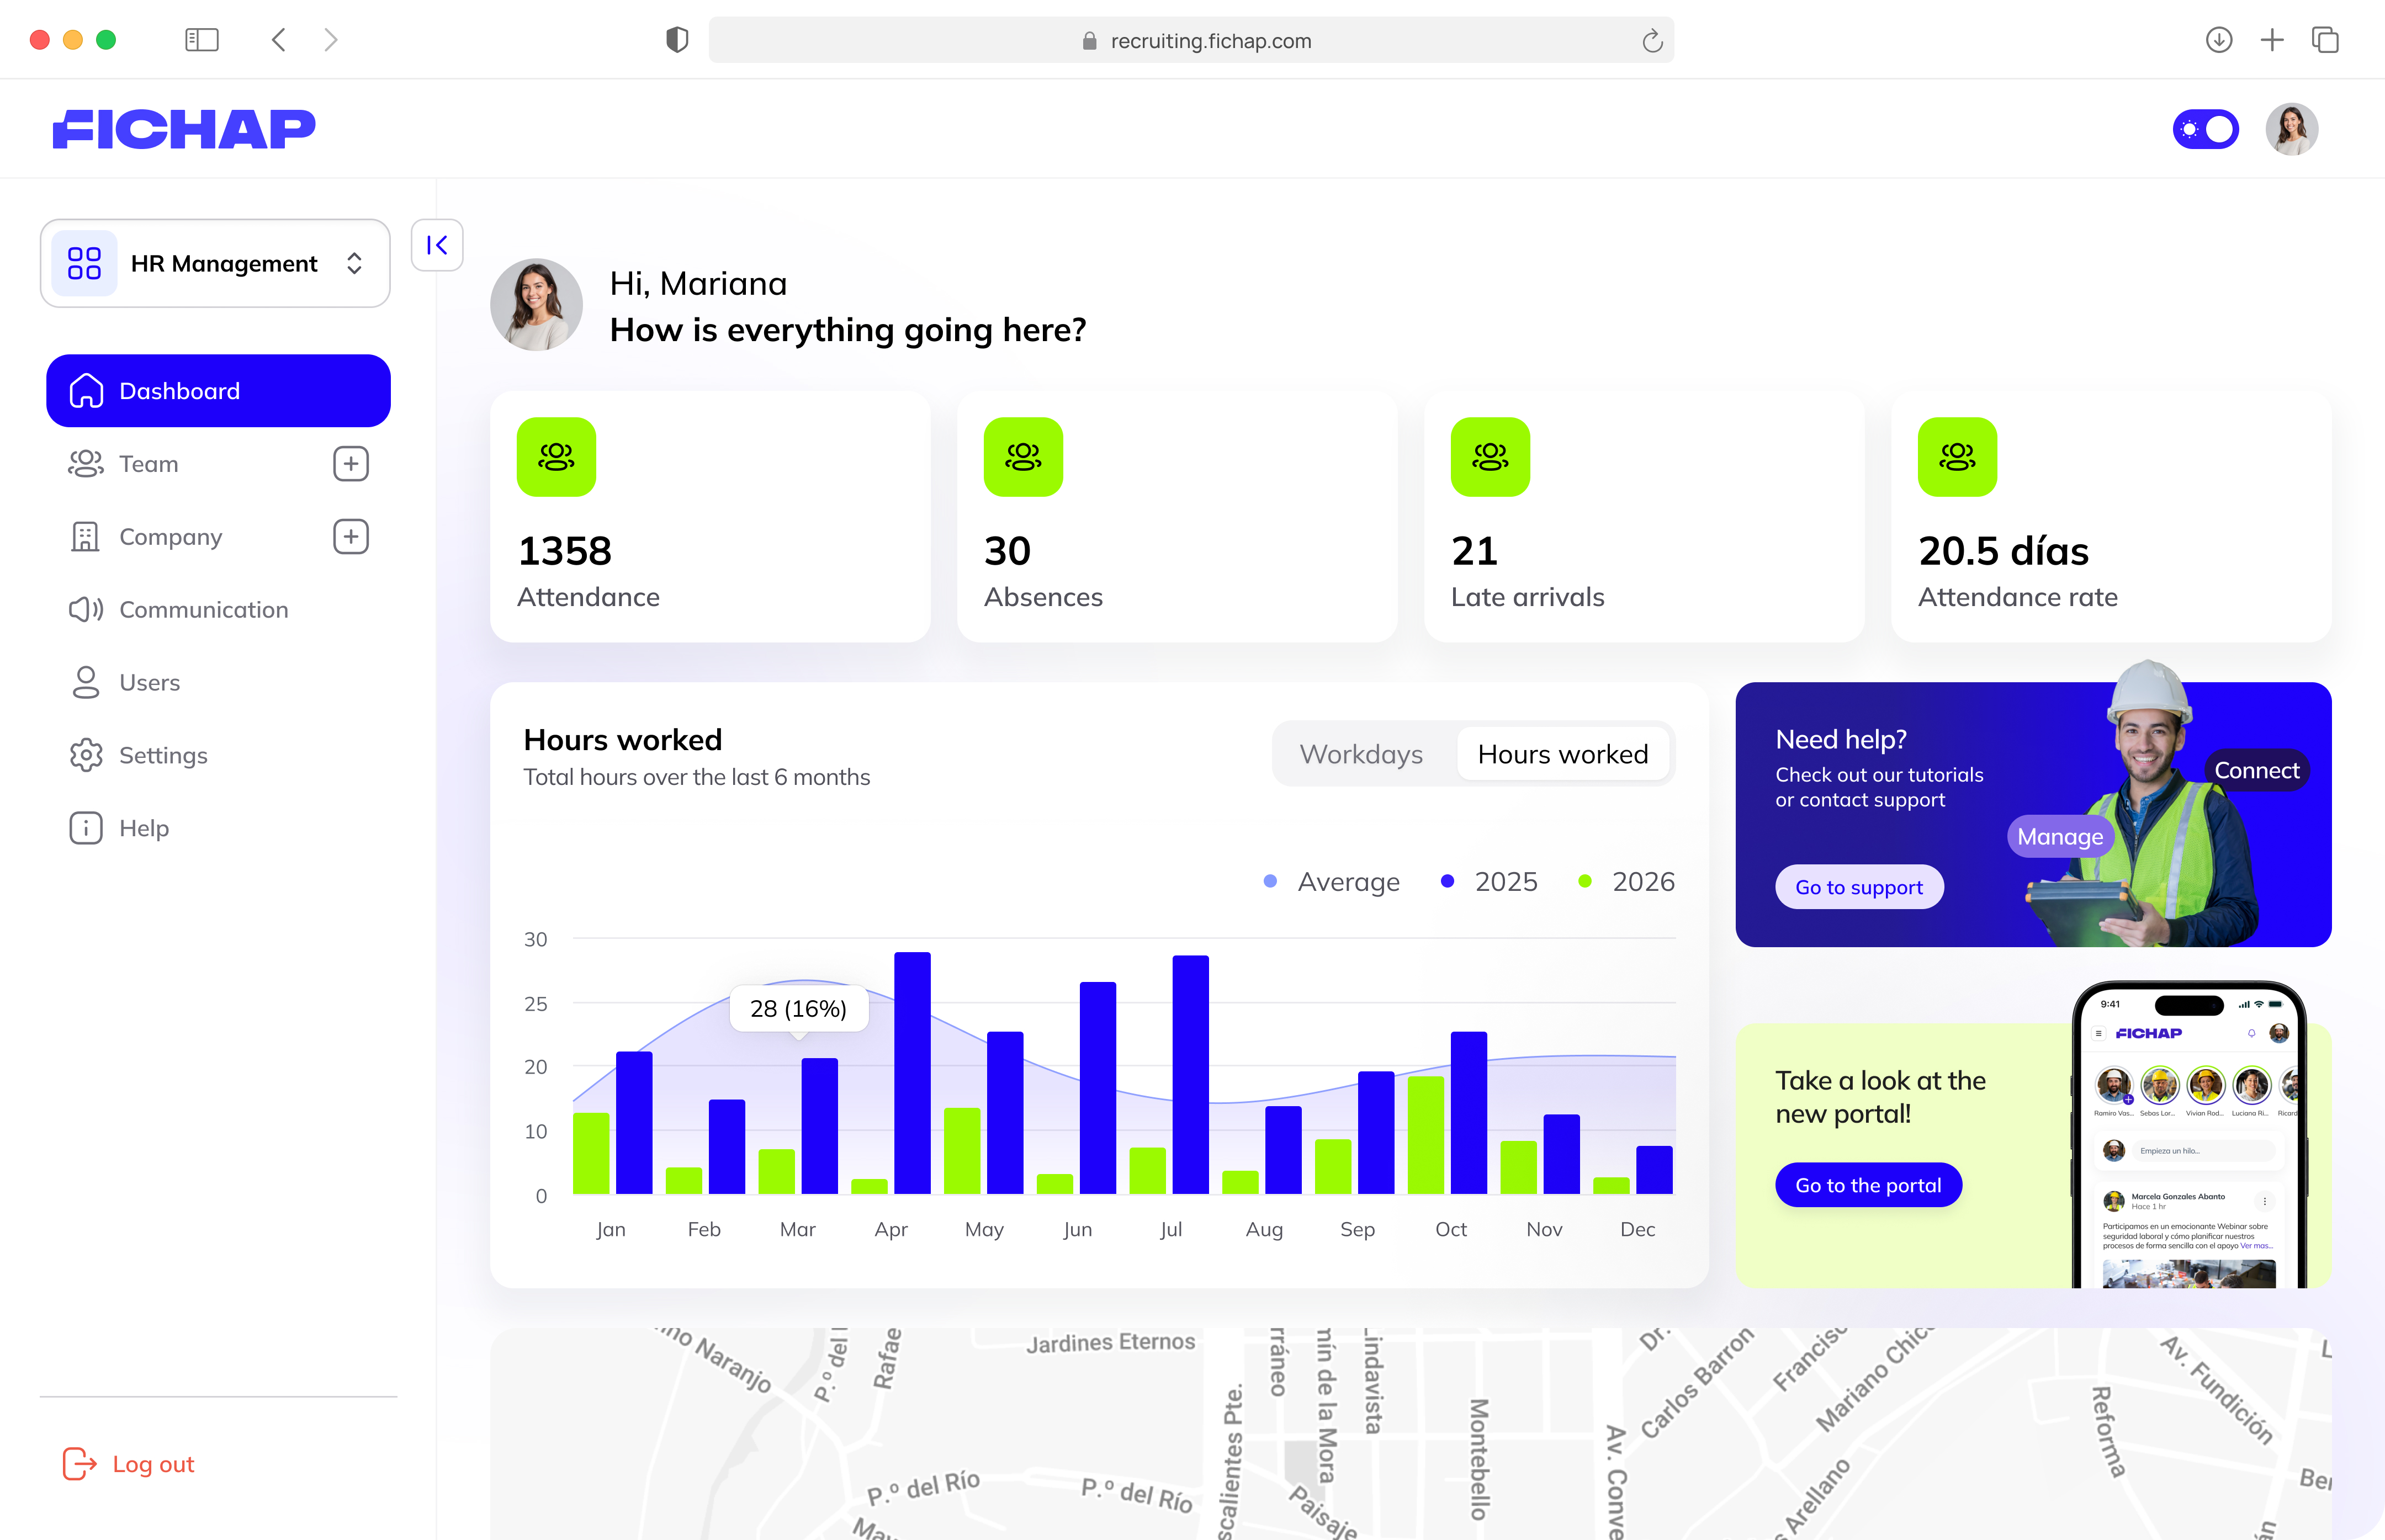Click the FICHAP logo
This screenshot has width=2385, height=1540.
point(184,129)
